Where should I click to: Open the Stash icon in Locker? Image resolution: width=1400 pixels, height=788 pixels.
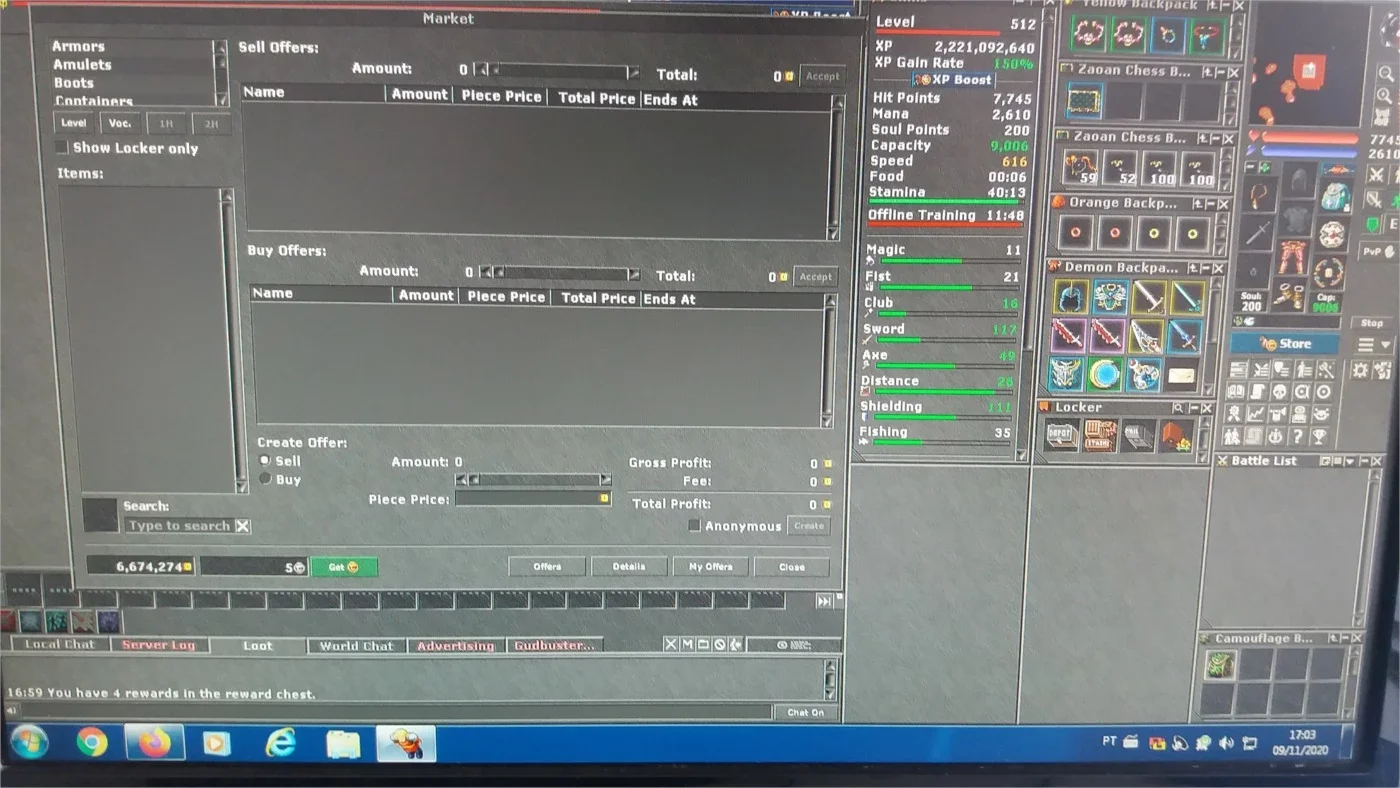[1100, 436]
